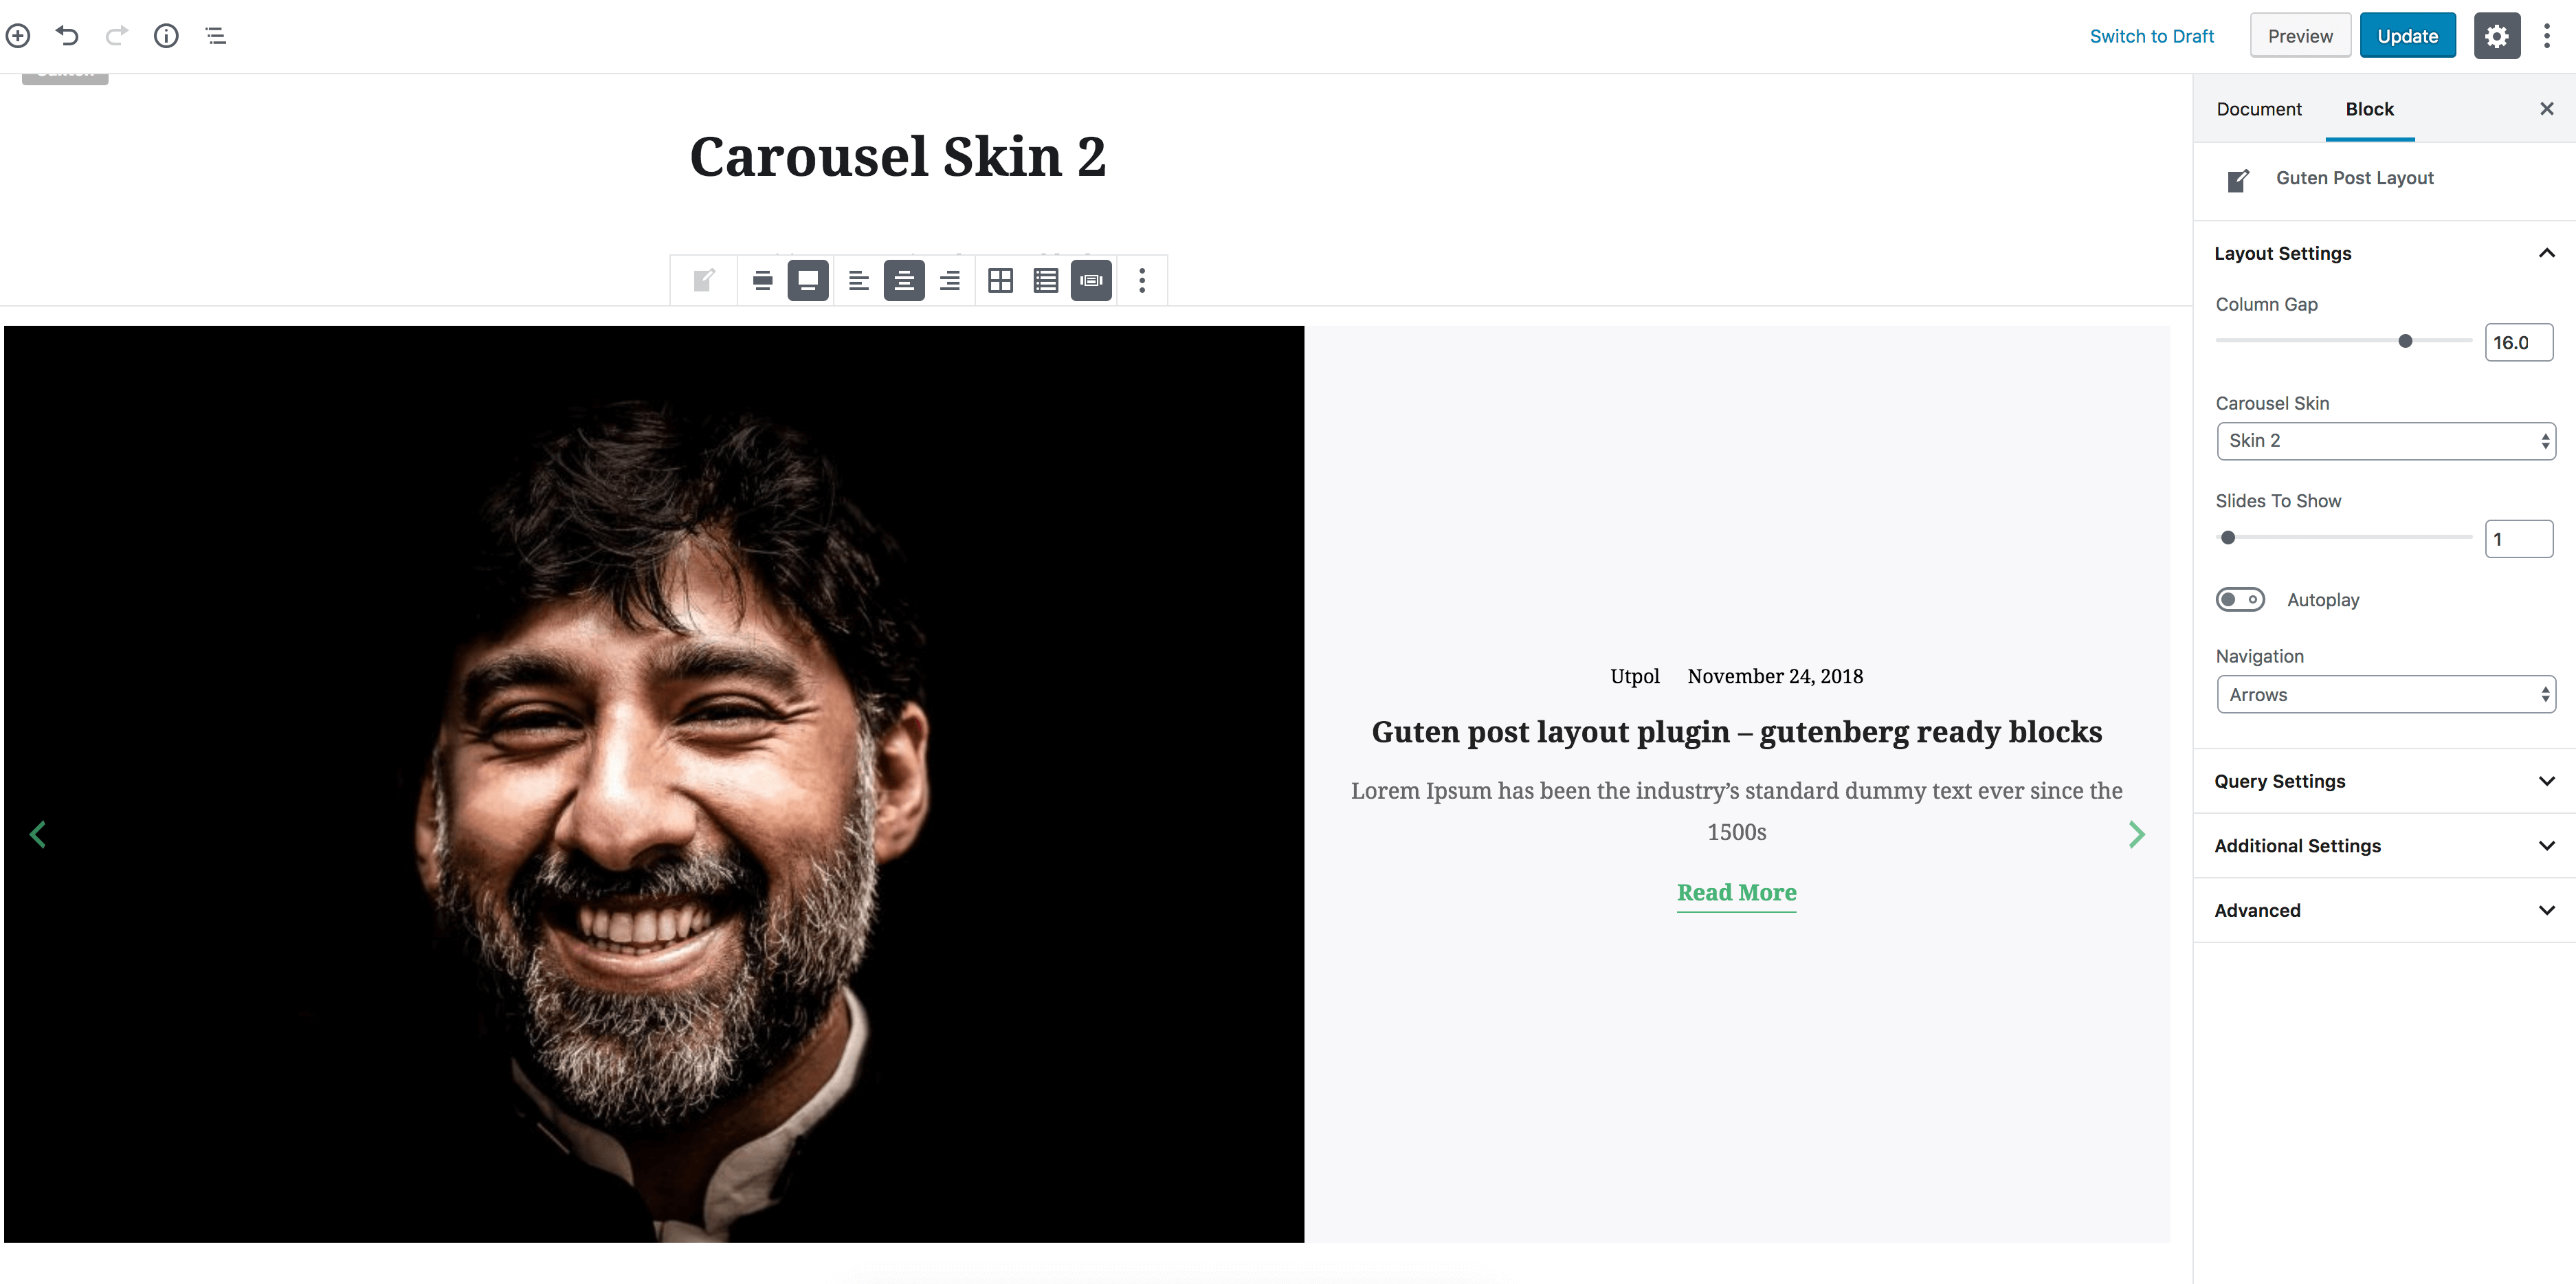The height and width of the screenshot is (1284, 2576).
Task: Click the Update button
Action: tap(2407, 36)
